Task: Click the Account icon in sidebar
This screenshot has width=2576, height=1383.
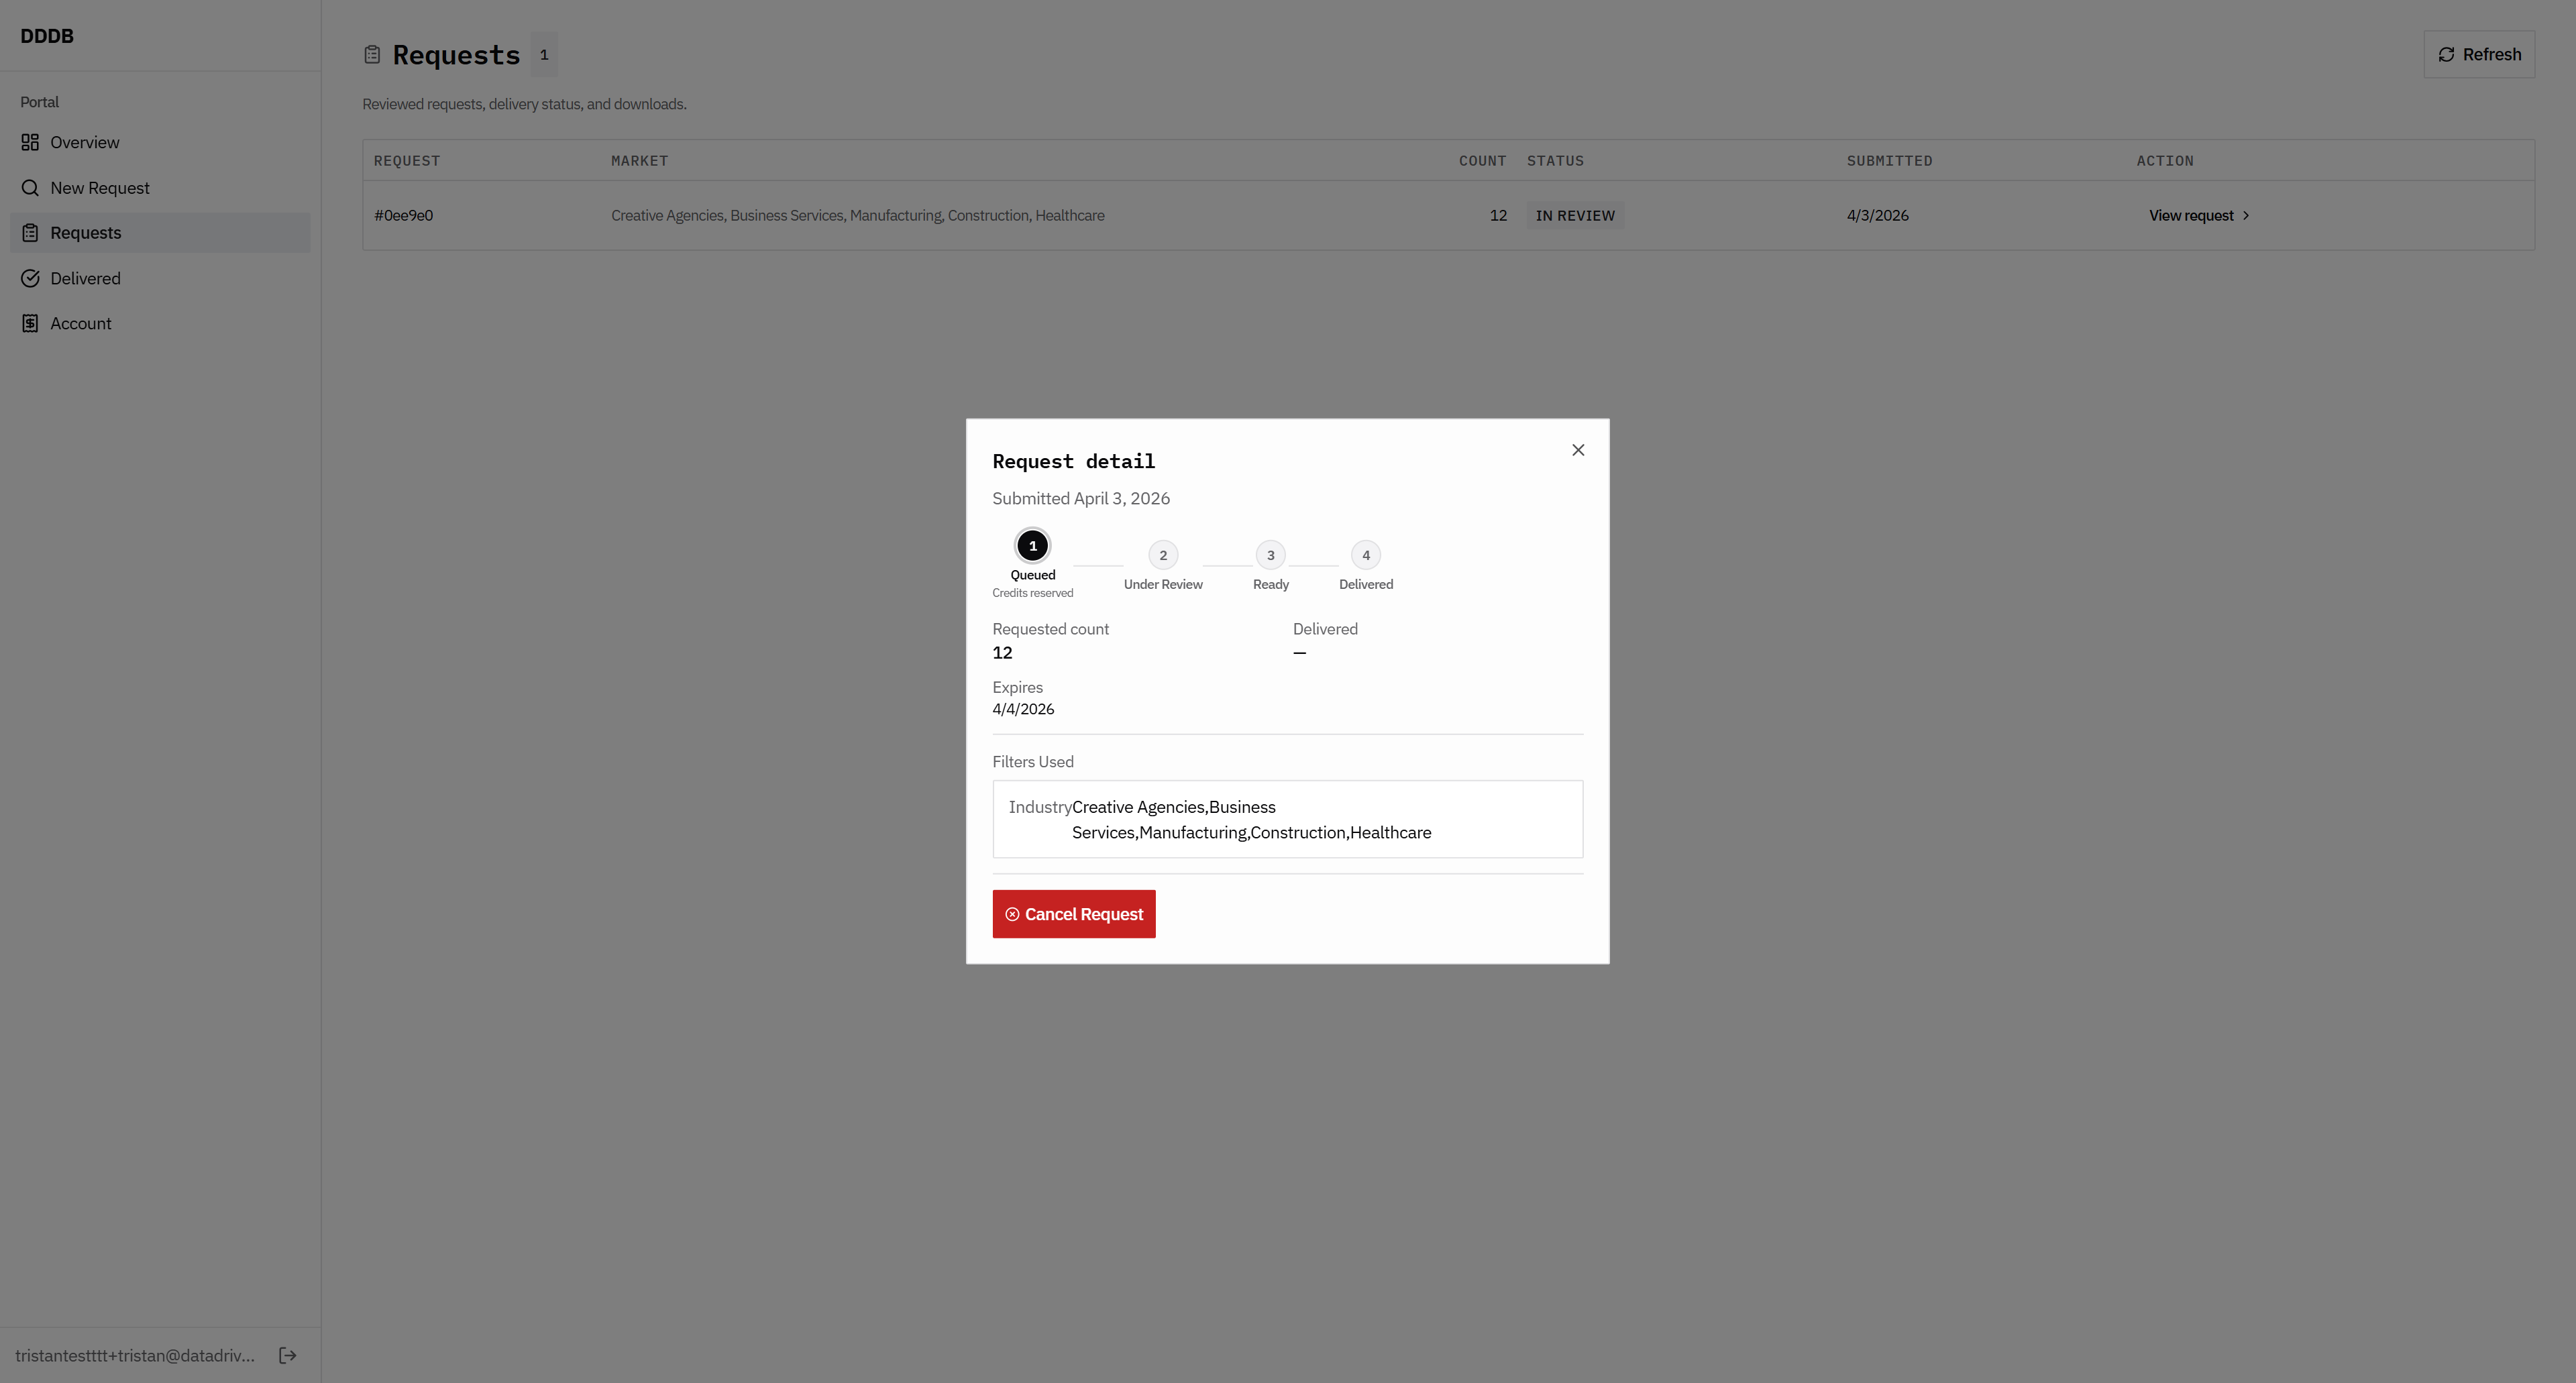Action: pos(30,323)
